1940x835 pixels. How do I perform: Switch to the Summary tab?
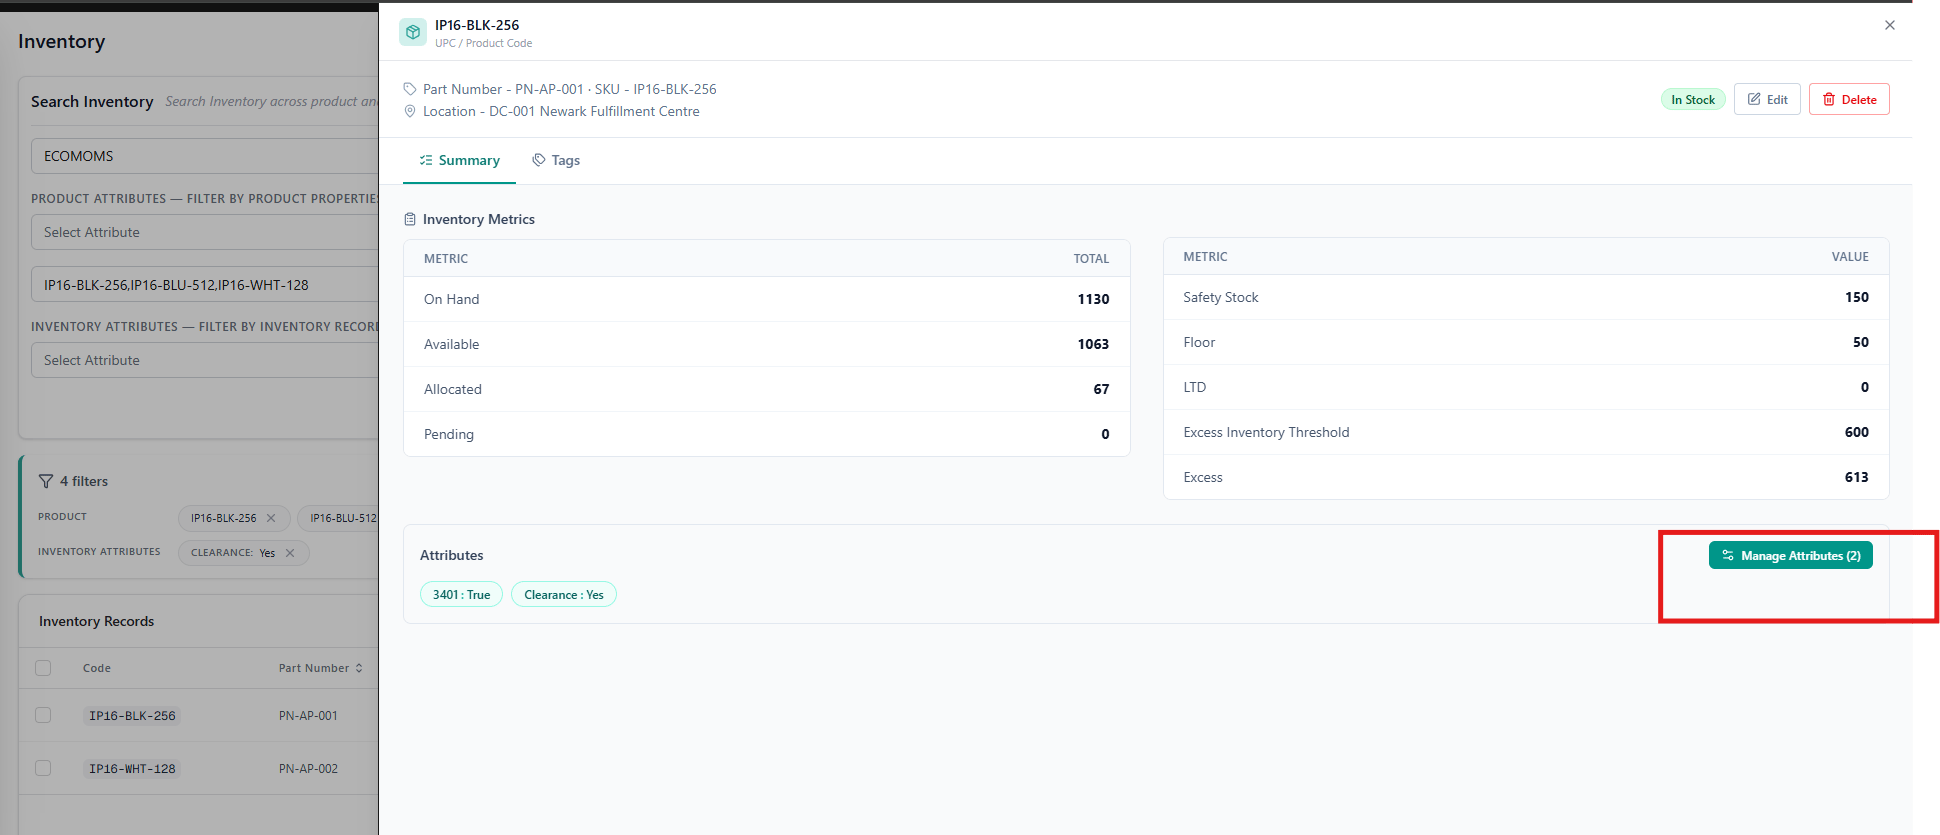point(459,160)
